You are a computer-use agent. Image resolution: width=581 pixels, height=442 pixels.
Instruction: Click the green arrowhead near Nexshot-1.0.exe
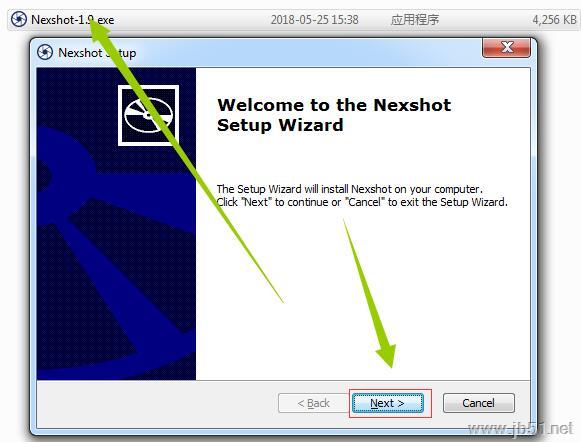[x=99, y=32]
